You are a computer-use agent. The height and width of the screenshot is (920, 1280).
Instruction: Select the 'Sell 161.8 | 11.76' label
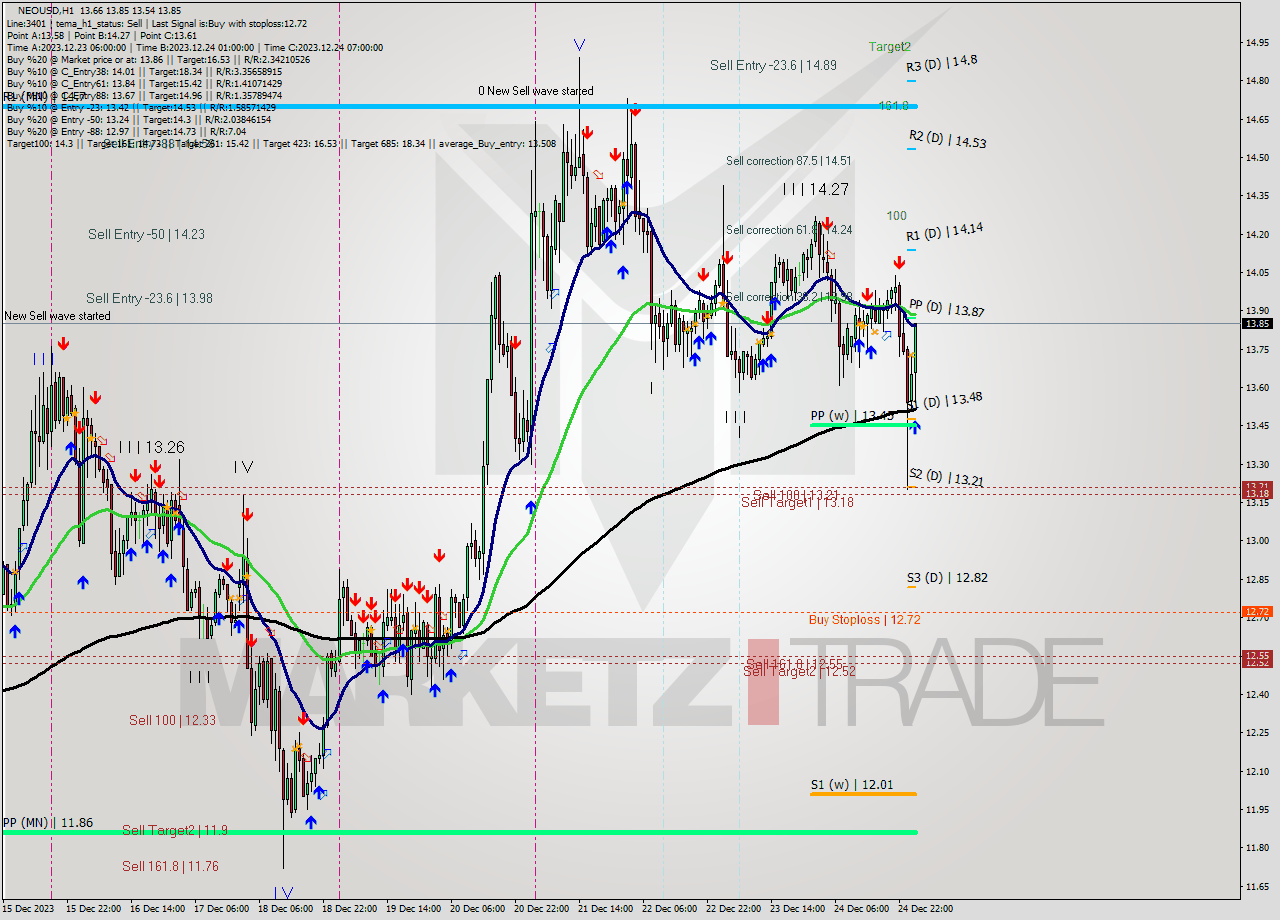(170, 867)
